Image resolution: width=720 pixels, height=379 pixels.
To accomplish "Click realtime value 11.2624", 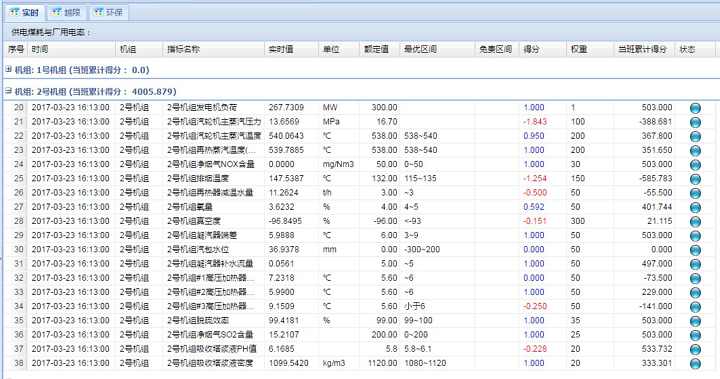I will 283,192.
